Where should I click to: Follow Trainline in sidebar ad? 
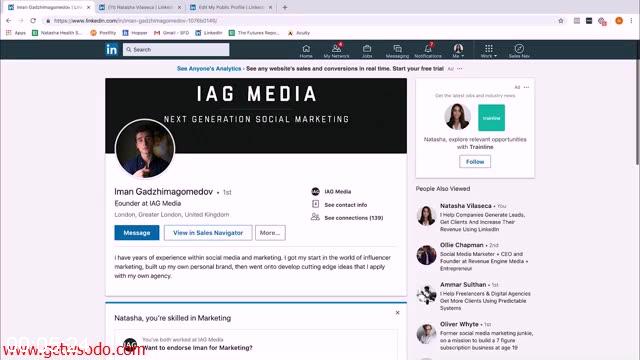pyautogui.click(x=475, y=162)
